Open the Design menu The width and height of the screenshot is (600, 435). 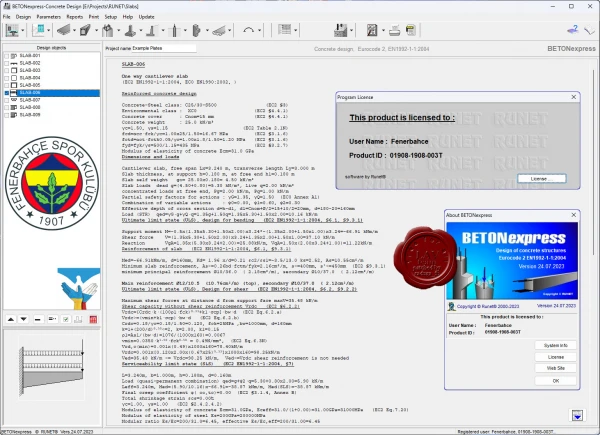23,17
